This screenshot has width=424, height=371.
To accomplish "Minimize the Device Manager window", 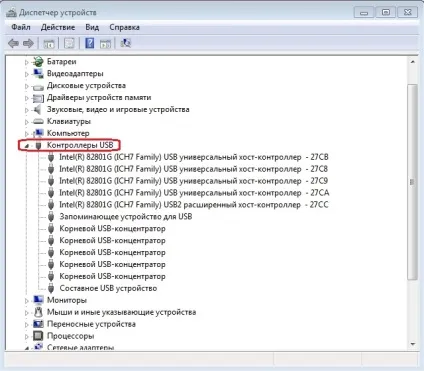I will [x=364, y=13].
